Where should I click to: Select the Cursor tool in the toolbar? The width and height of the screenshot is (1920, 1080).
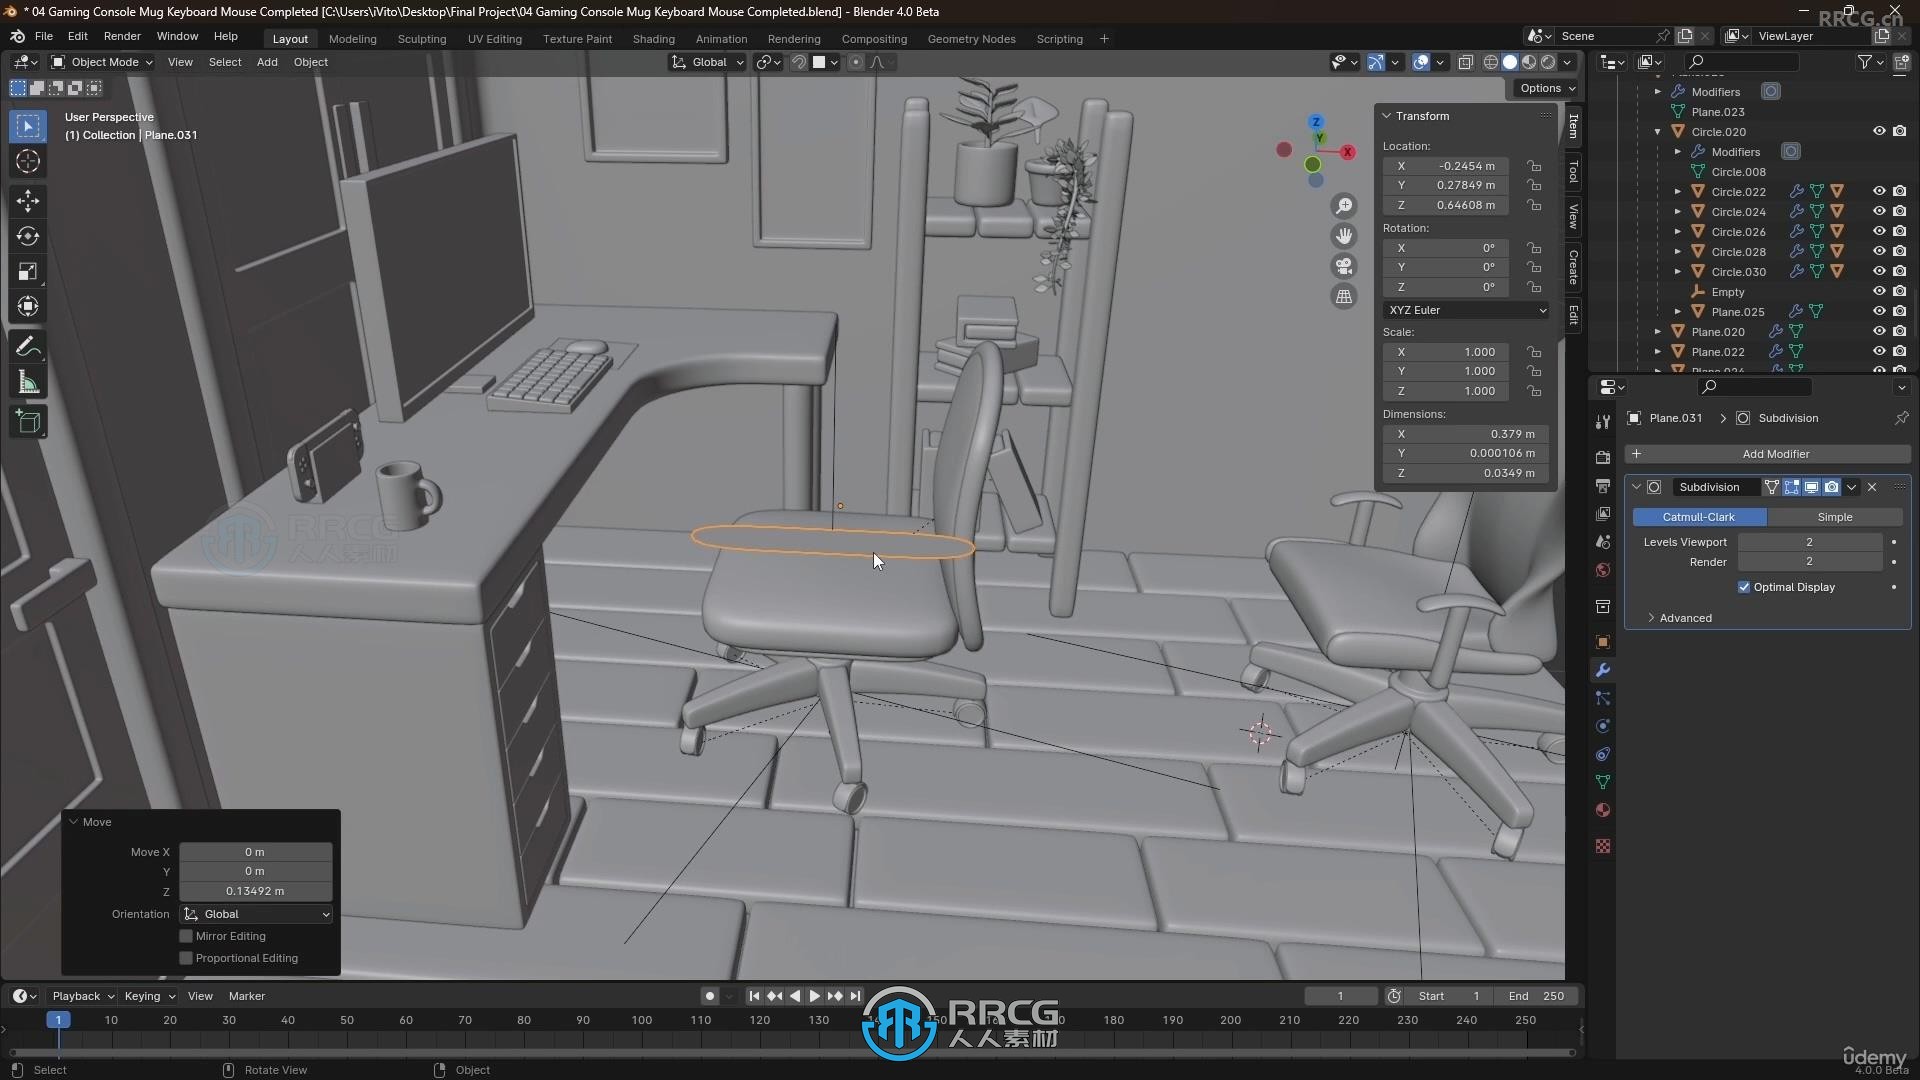28,161
